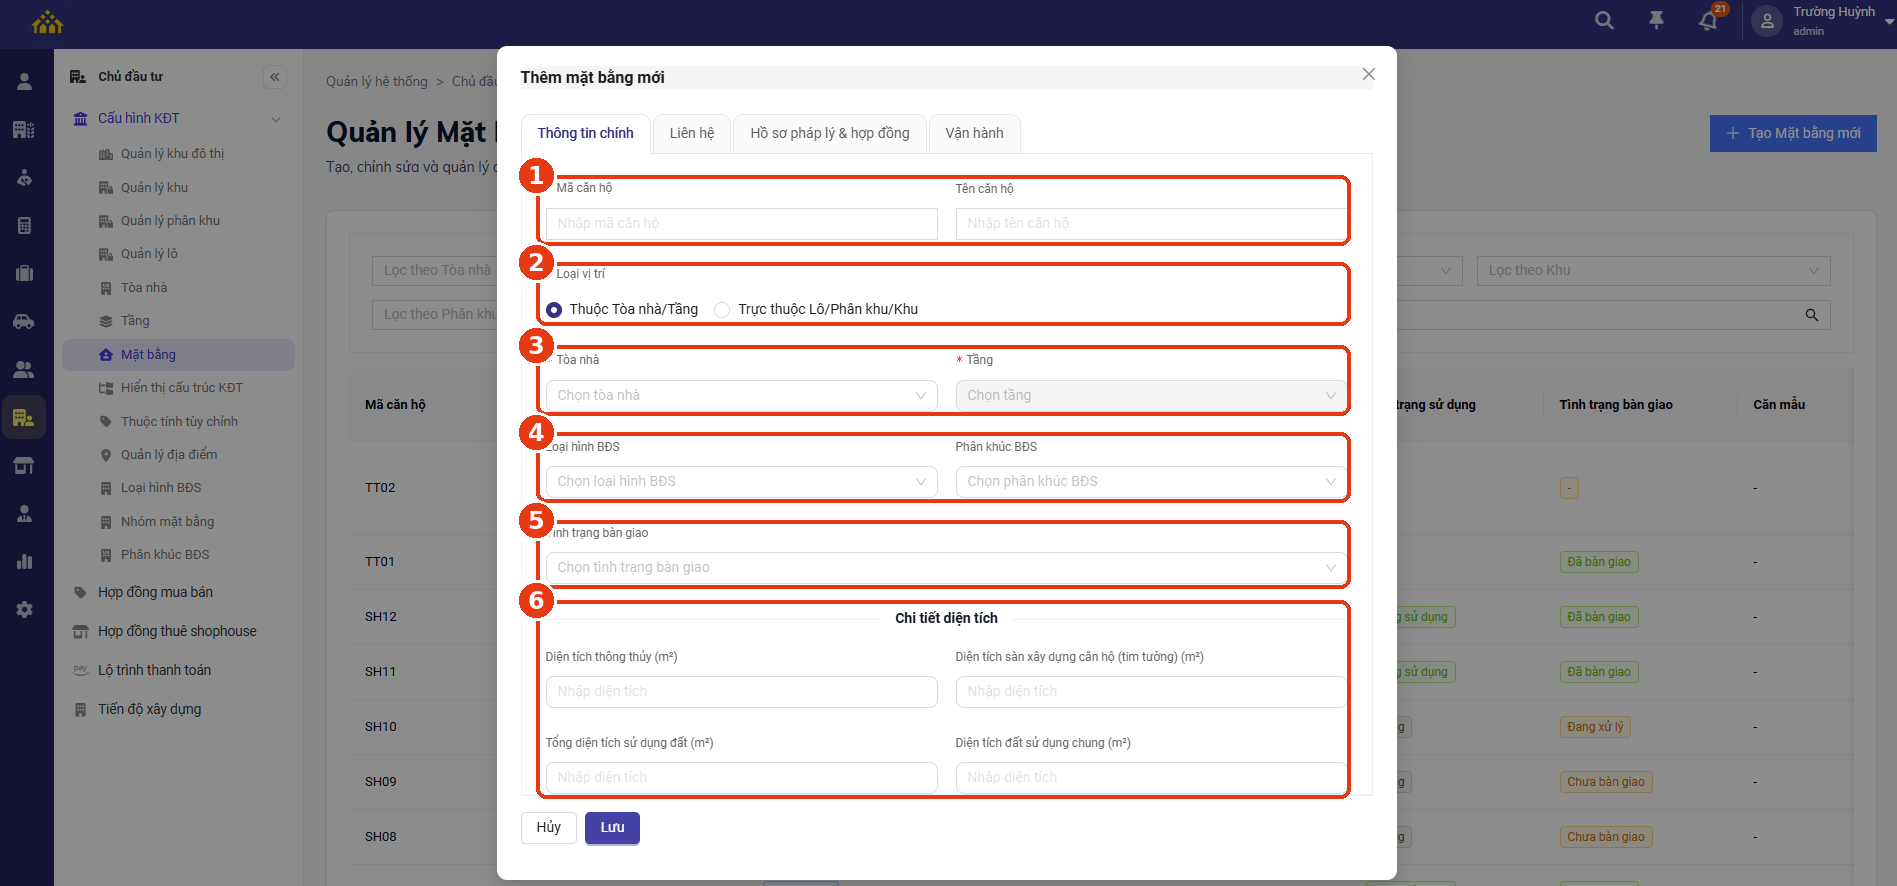Switch to Hồ sơ pháp lý & hợp đồng tab

click(830, 133)
